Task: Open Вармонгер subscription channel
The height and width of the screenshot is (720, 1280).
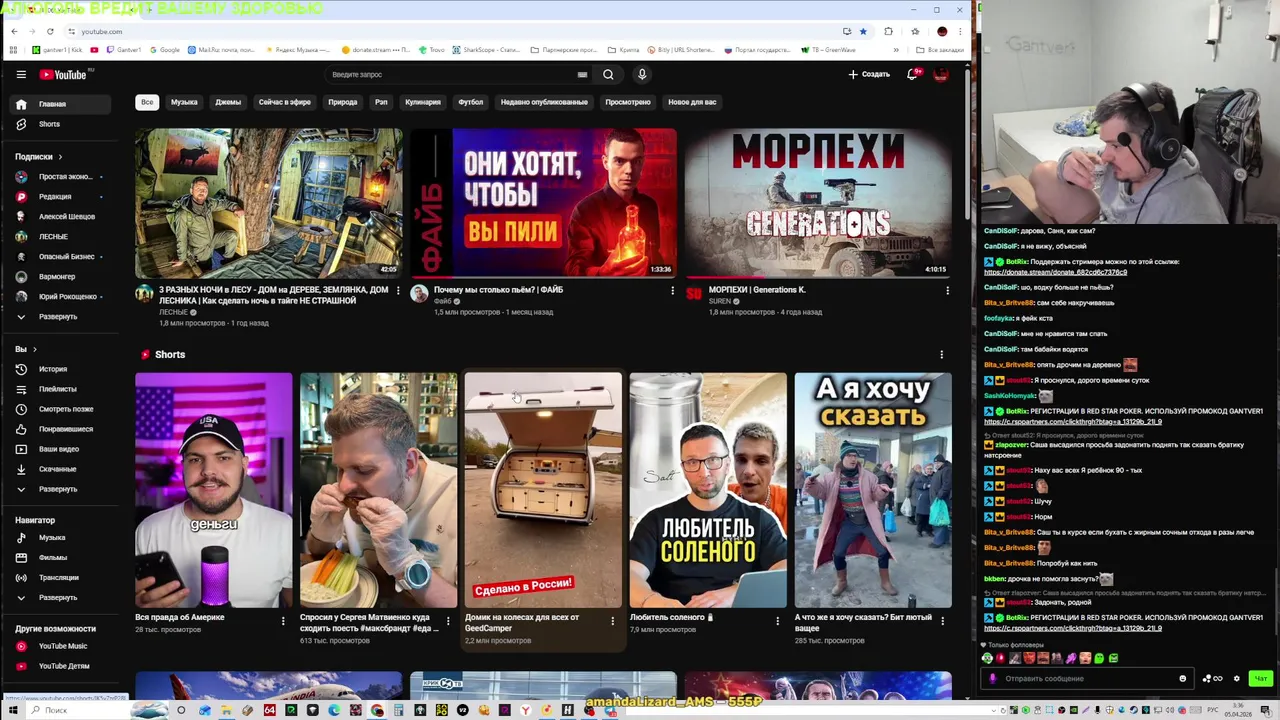Action: click(62, 276)
